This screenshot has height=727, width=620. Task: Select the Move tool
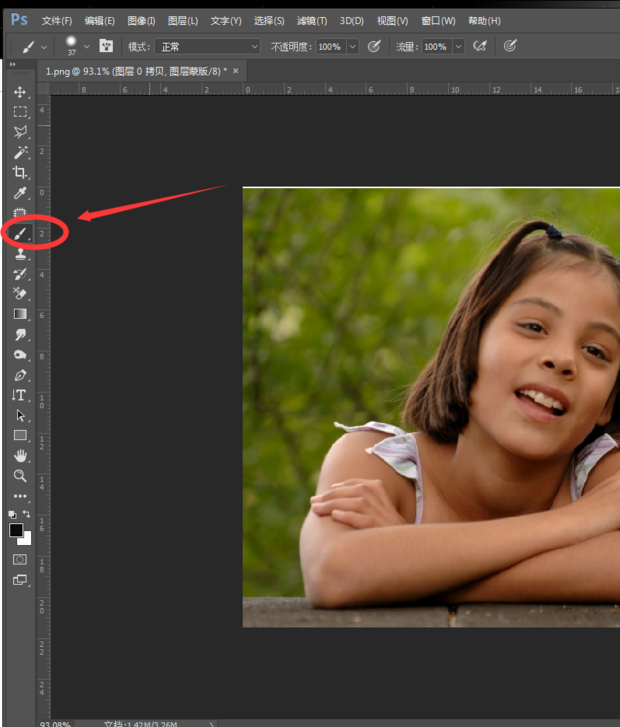(x=20, y=92)
